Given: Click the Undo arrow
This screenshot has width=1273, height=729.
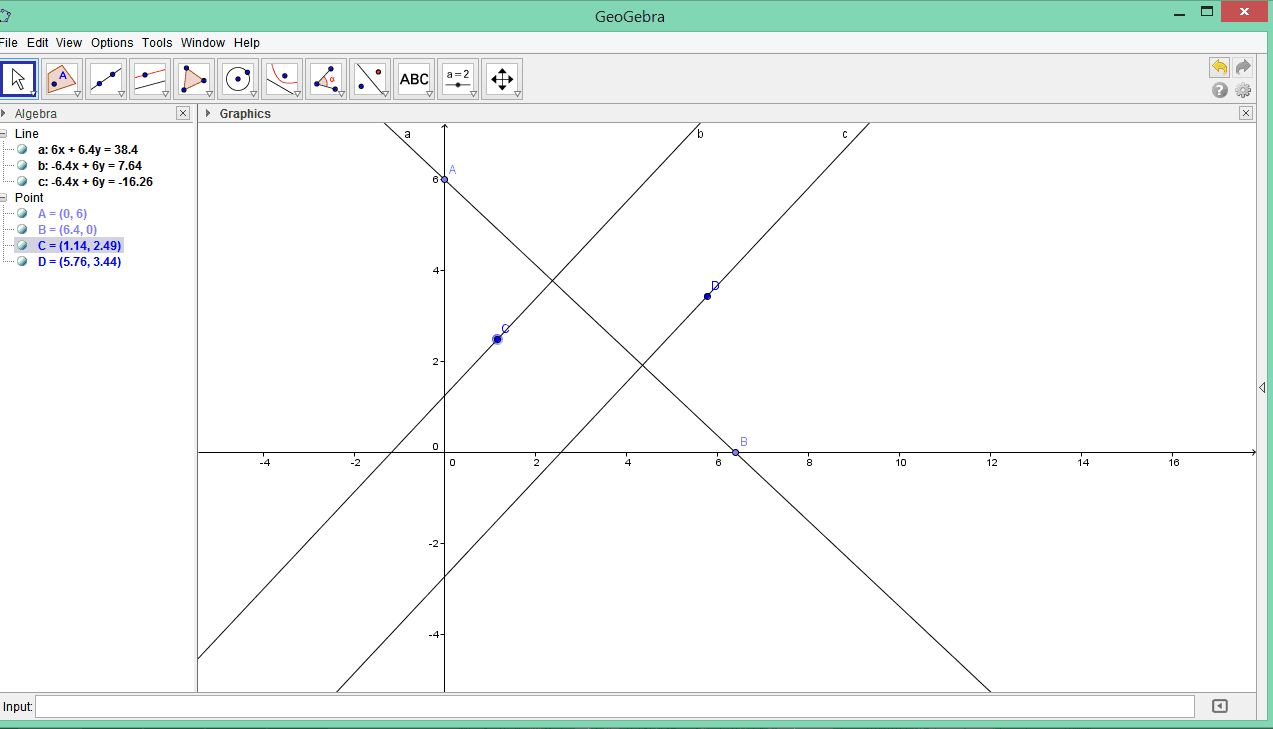Looking at the screenshot, I should tap(1220, 67).
